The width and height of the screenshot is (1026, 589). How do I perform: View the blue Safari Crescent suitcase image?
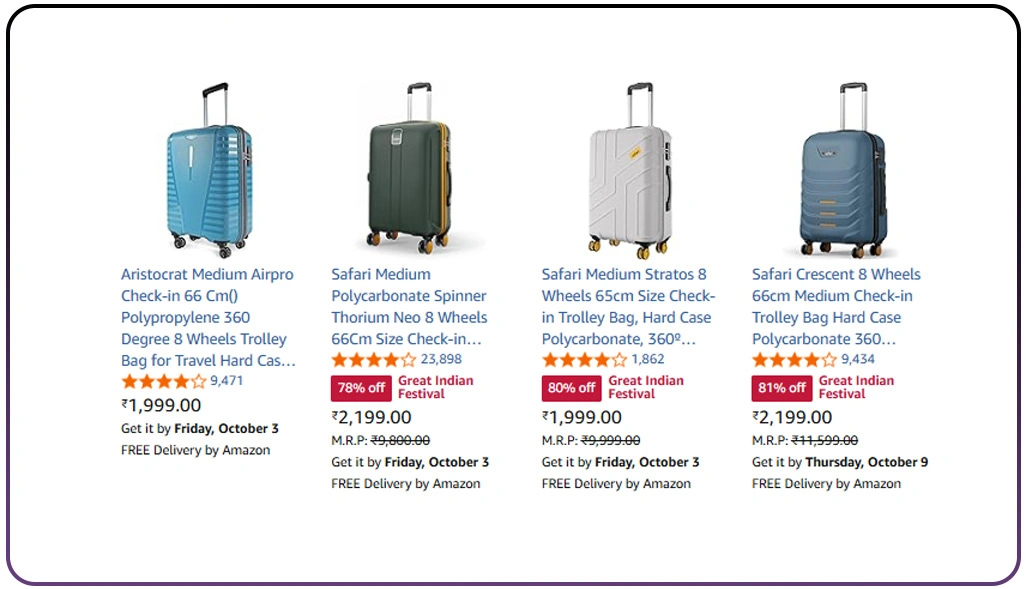pos(843,172)
